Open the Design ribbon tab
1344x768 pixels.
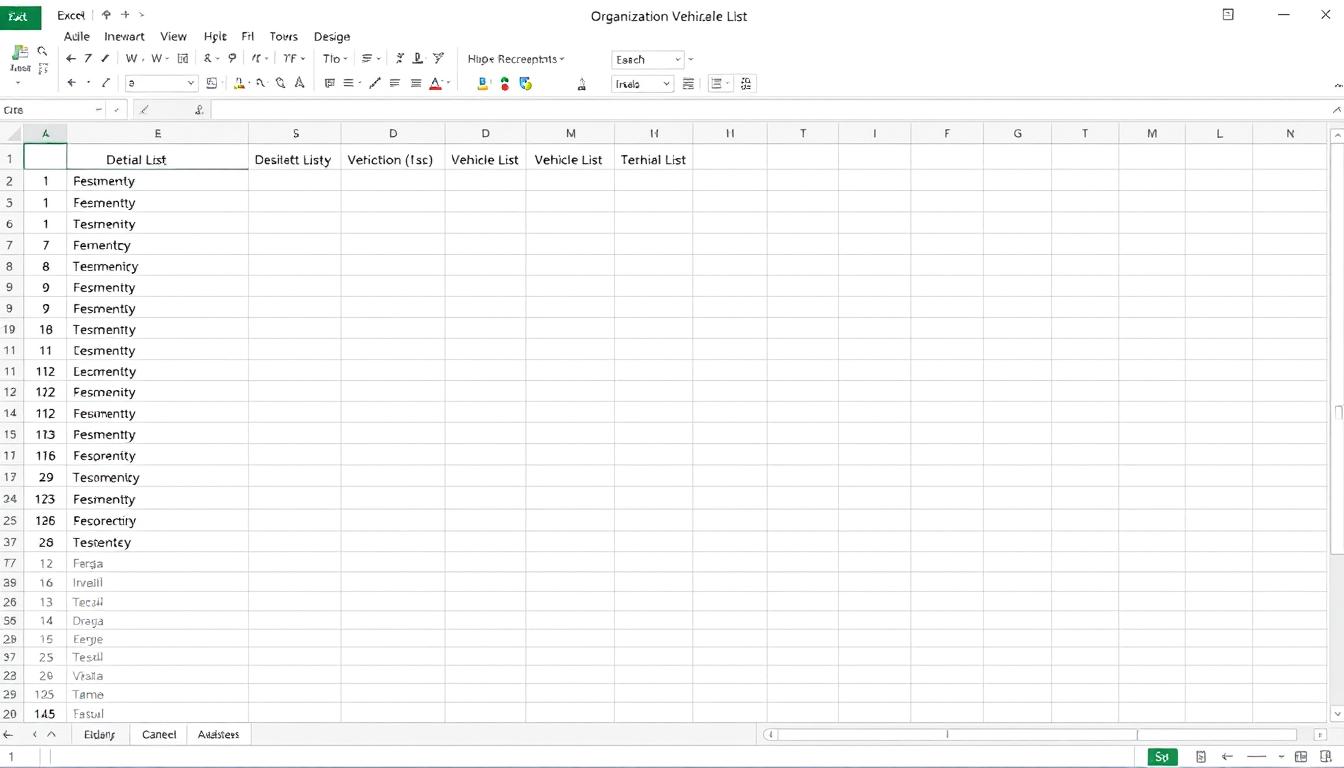(332, 36)
